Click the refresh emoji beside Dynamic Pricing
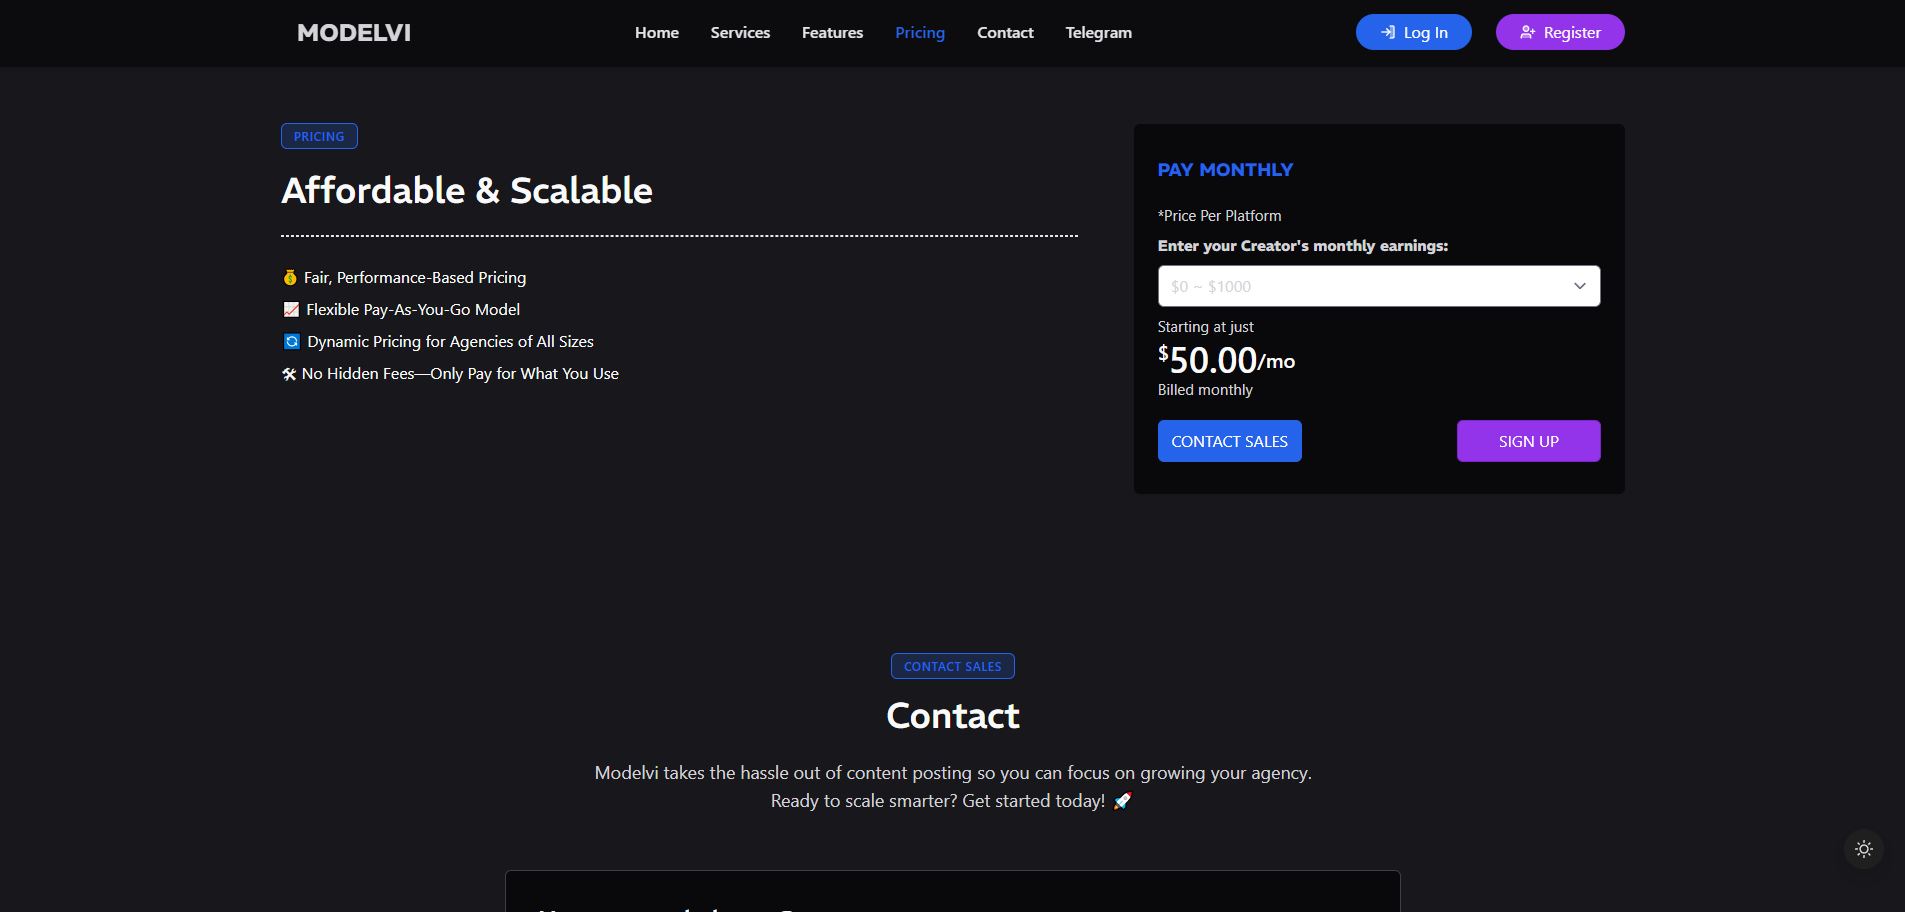Screen dimensions: 1905x912 [291, 342]
